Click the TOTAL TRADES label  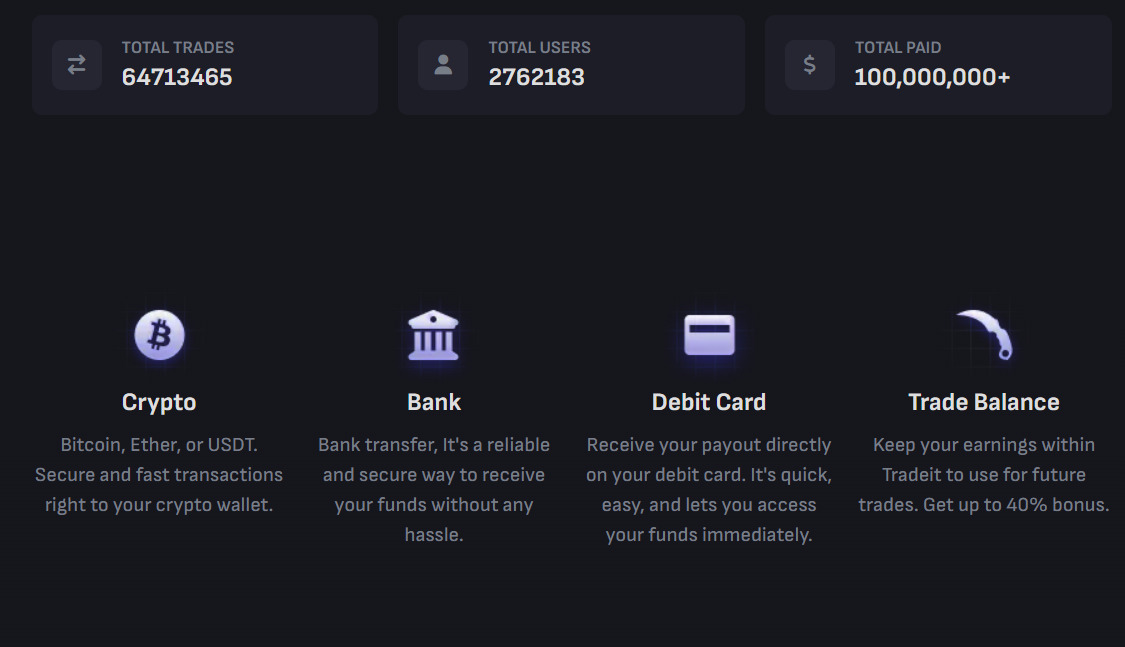click(x=178, y=47)
